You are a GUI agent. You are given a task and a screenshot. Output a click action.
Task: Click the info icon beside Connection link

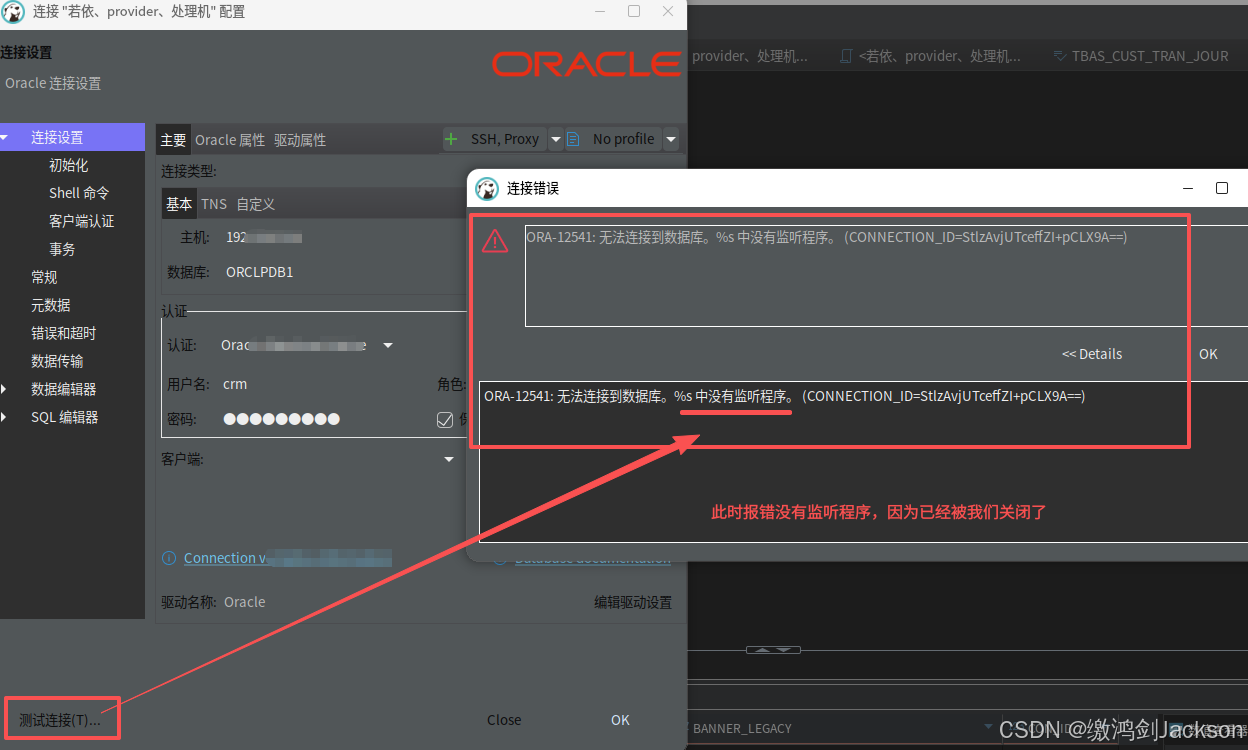pyautogui.click(x=169, y=558)
